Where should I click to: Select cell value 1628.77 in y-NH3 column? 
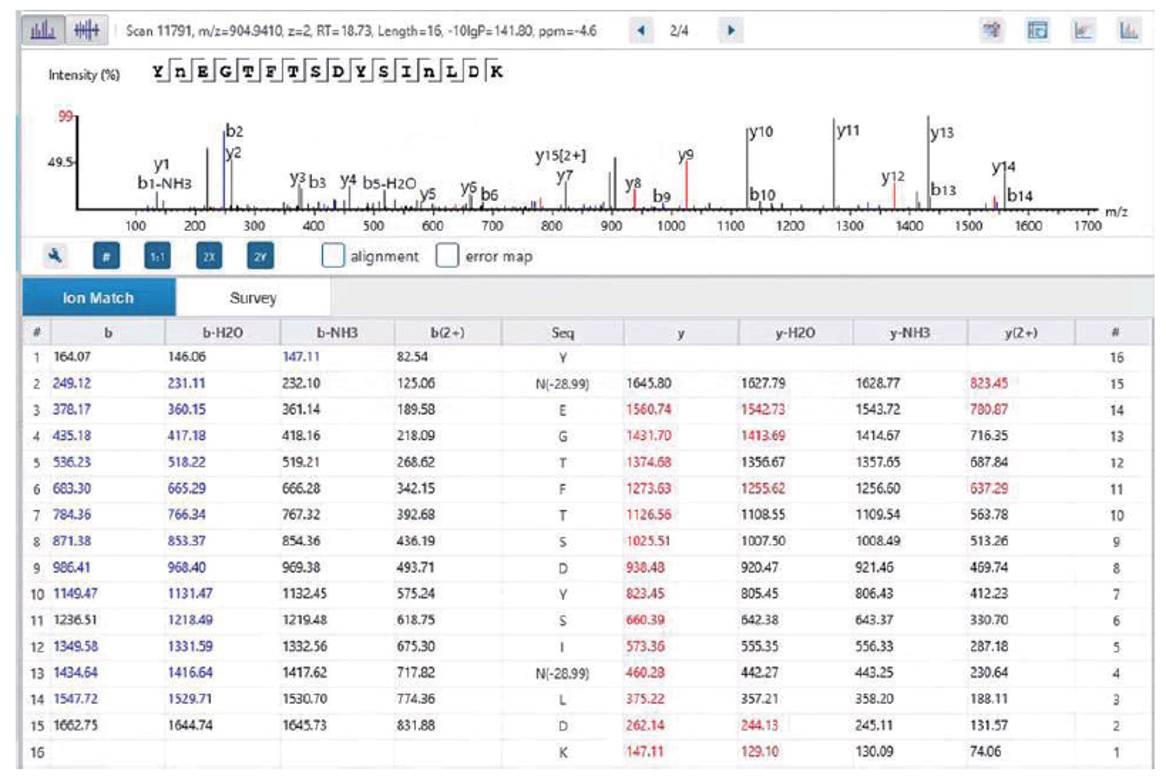click(877, 383)
